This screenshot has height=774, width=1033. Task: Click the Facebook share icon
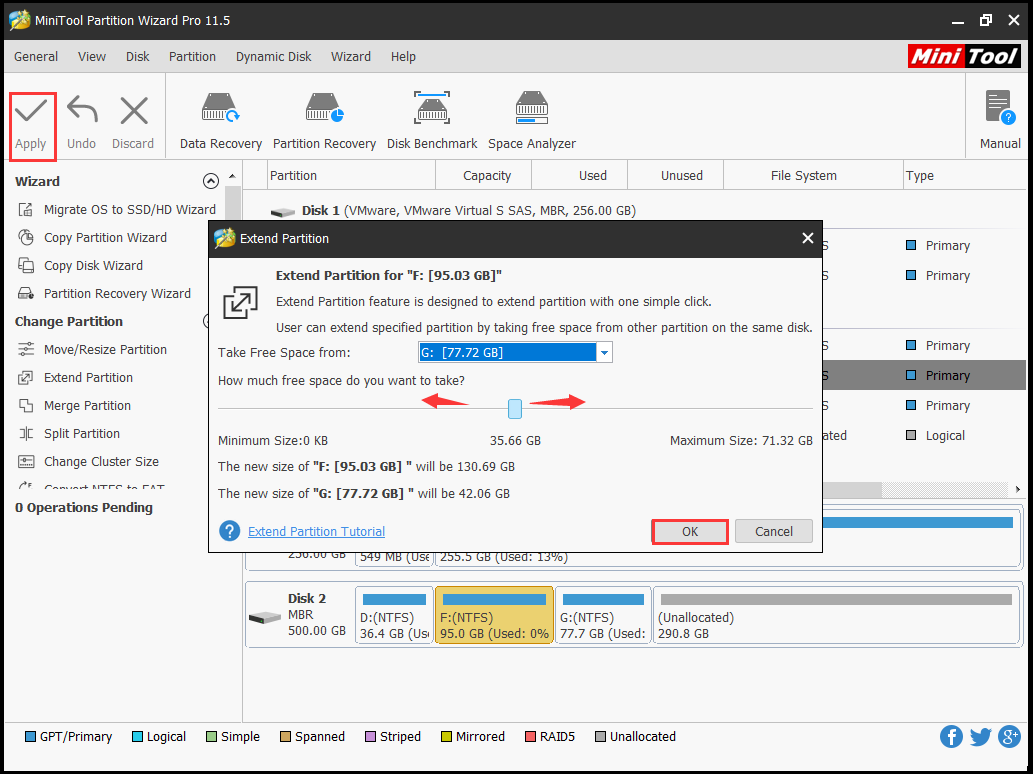click(x=951, y=736)
